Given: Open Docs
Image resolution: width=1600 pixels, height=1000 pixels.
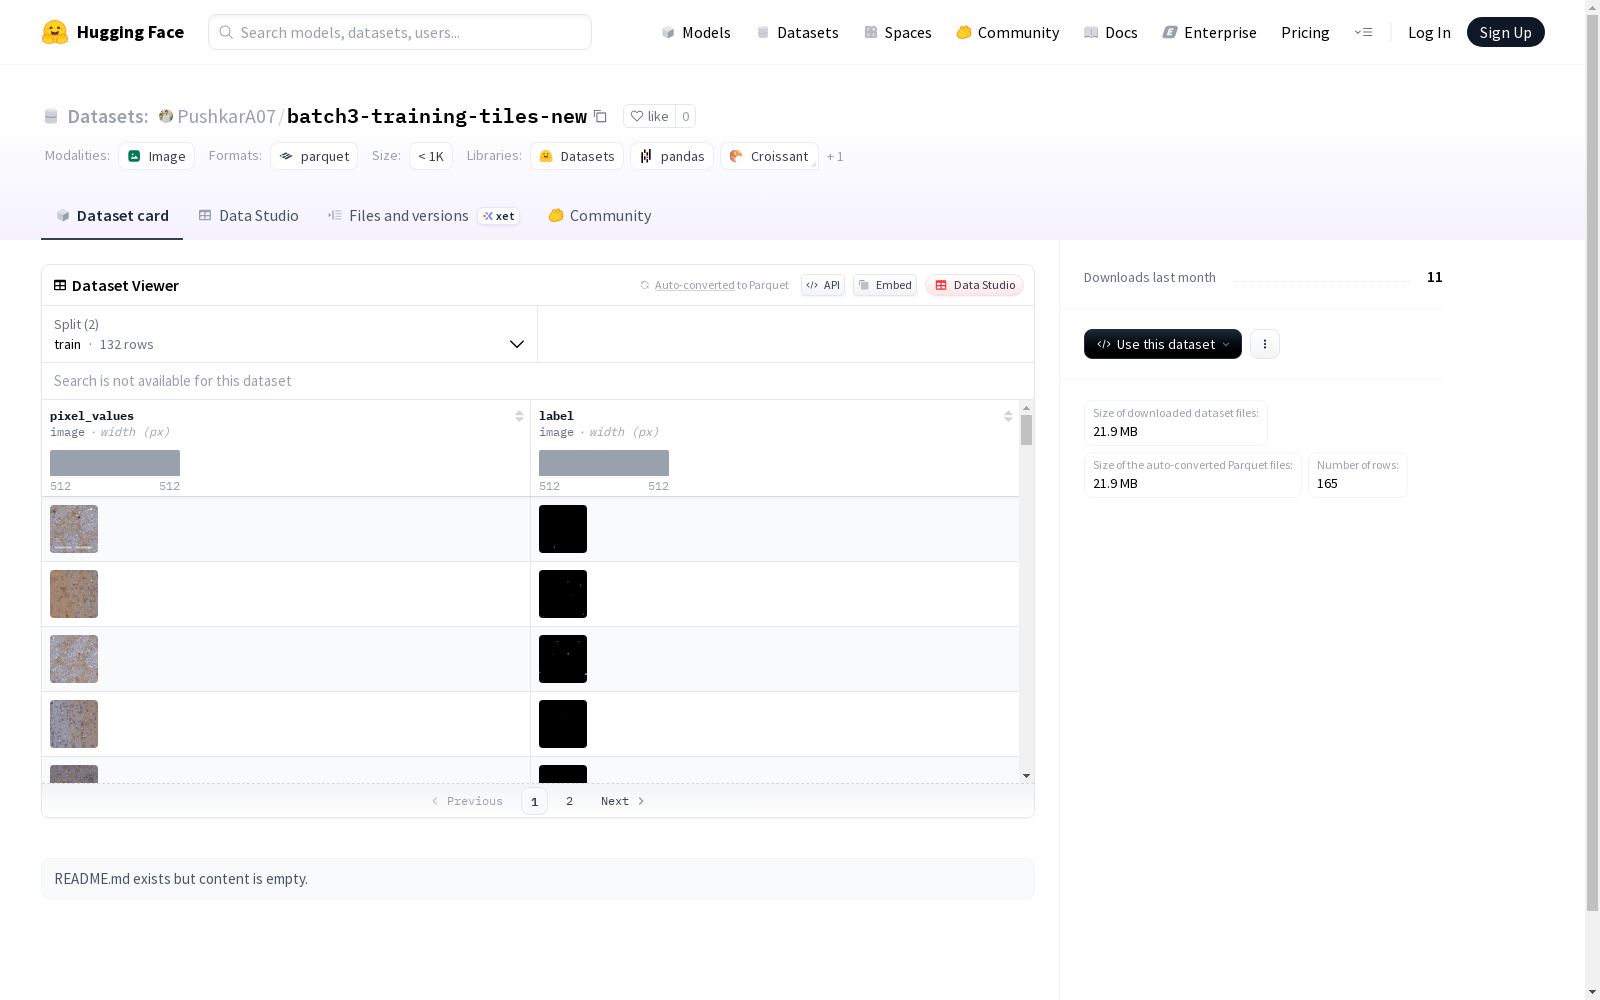Looking at the screenshot, I should click(1111, 32).
